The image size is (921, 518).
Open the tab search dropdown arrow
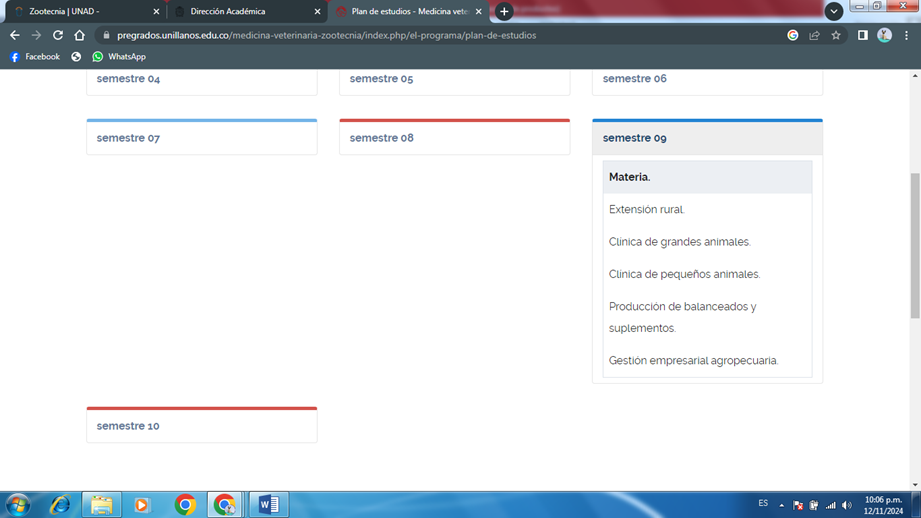tap(833, 12)
